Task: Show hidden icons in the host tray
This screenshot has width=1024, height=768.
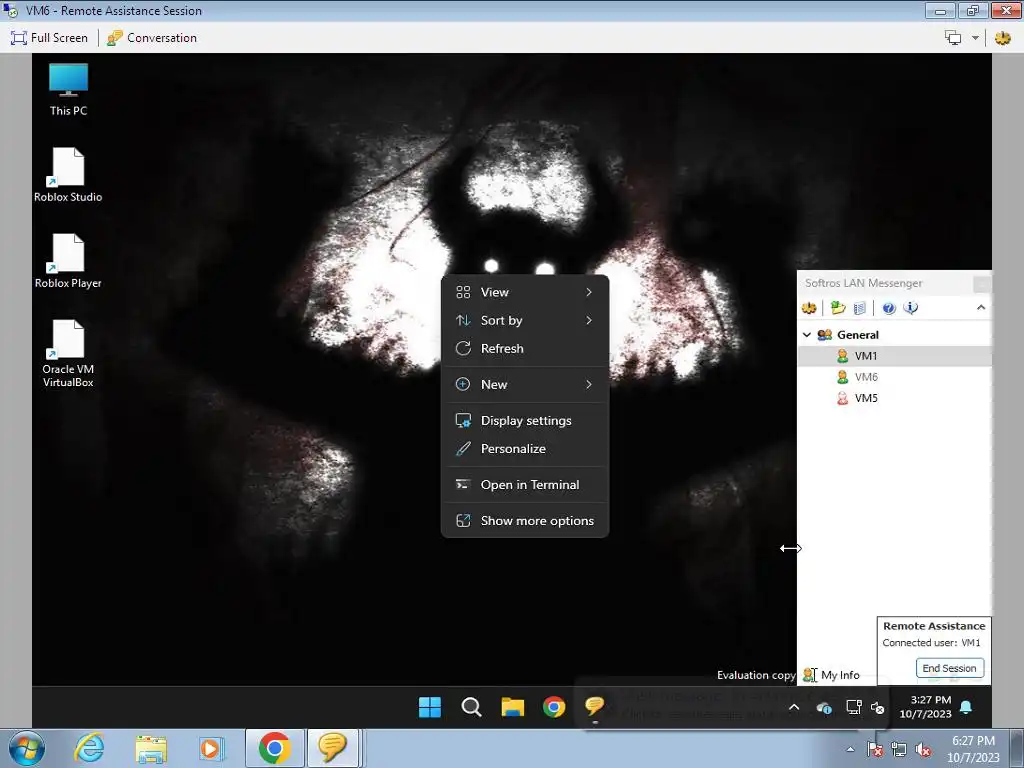Action: point(850,749)
